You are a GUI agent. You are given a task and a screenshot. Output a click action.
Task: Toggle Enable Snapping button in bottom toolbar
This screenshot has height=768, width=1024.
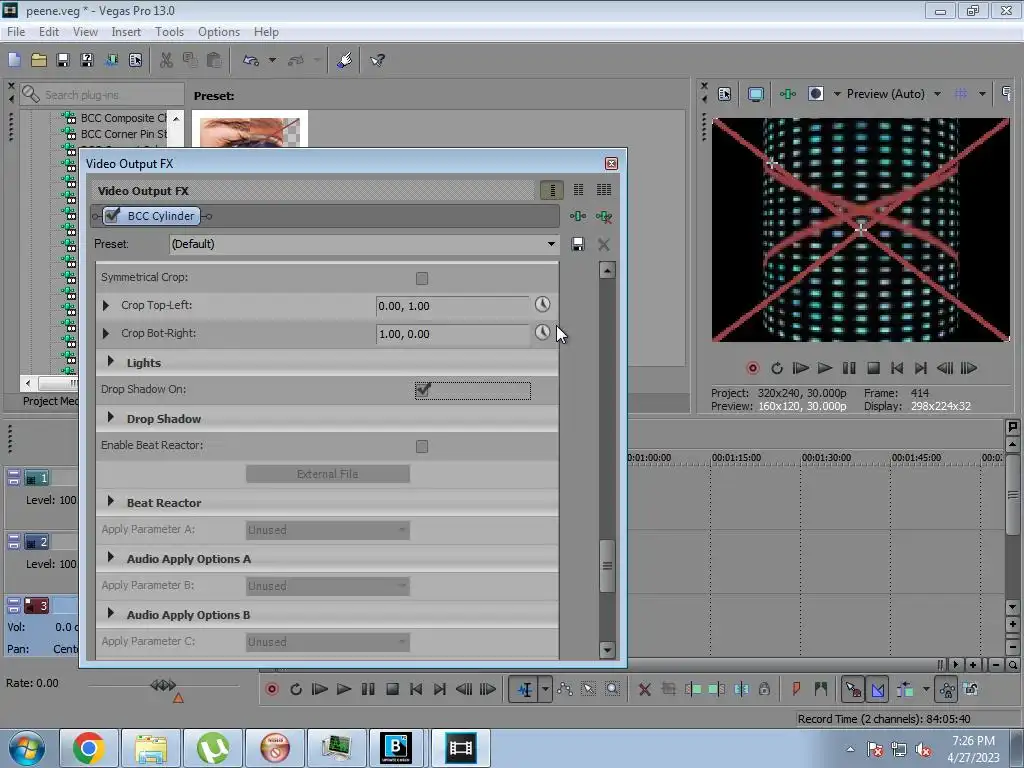click(853, 689)
